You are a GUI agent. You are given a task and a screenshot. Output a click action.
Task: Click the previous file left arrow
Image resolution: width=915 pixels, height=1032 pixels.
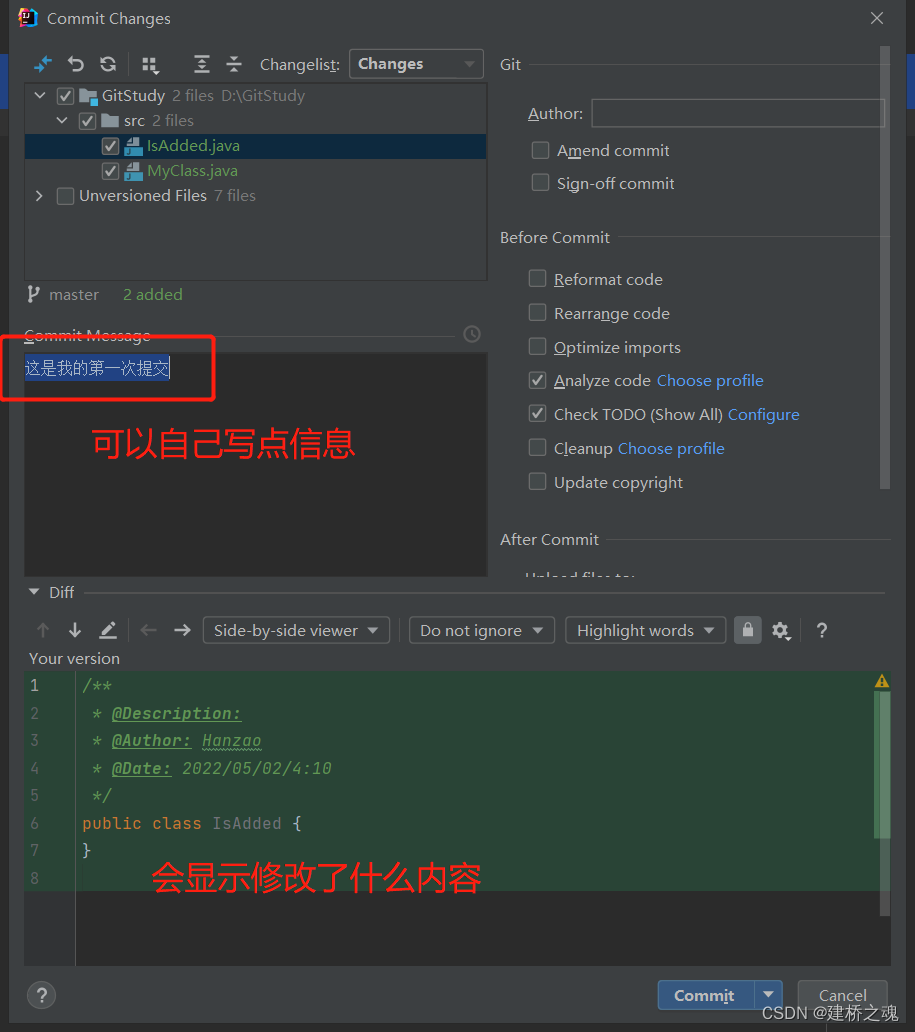pyautogui.click(x=149, y=631)
